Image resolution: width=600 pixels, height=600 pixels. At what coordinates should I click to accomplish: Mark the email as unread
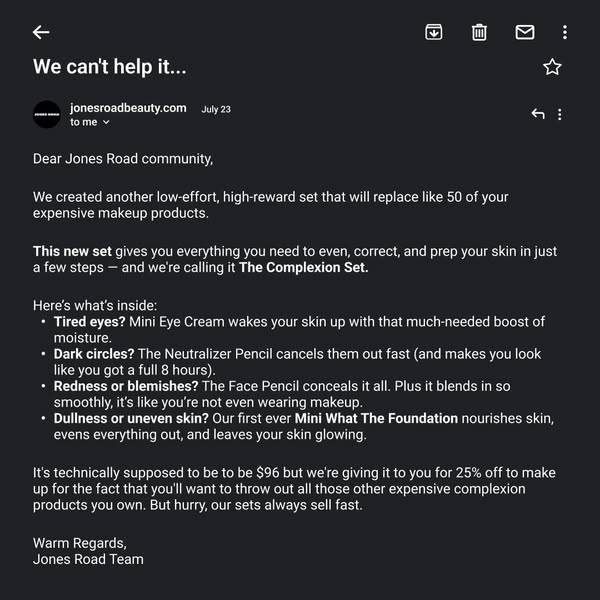(525, 32)
